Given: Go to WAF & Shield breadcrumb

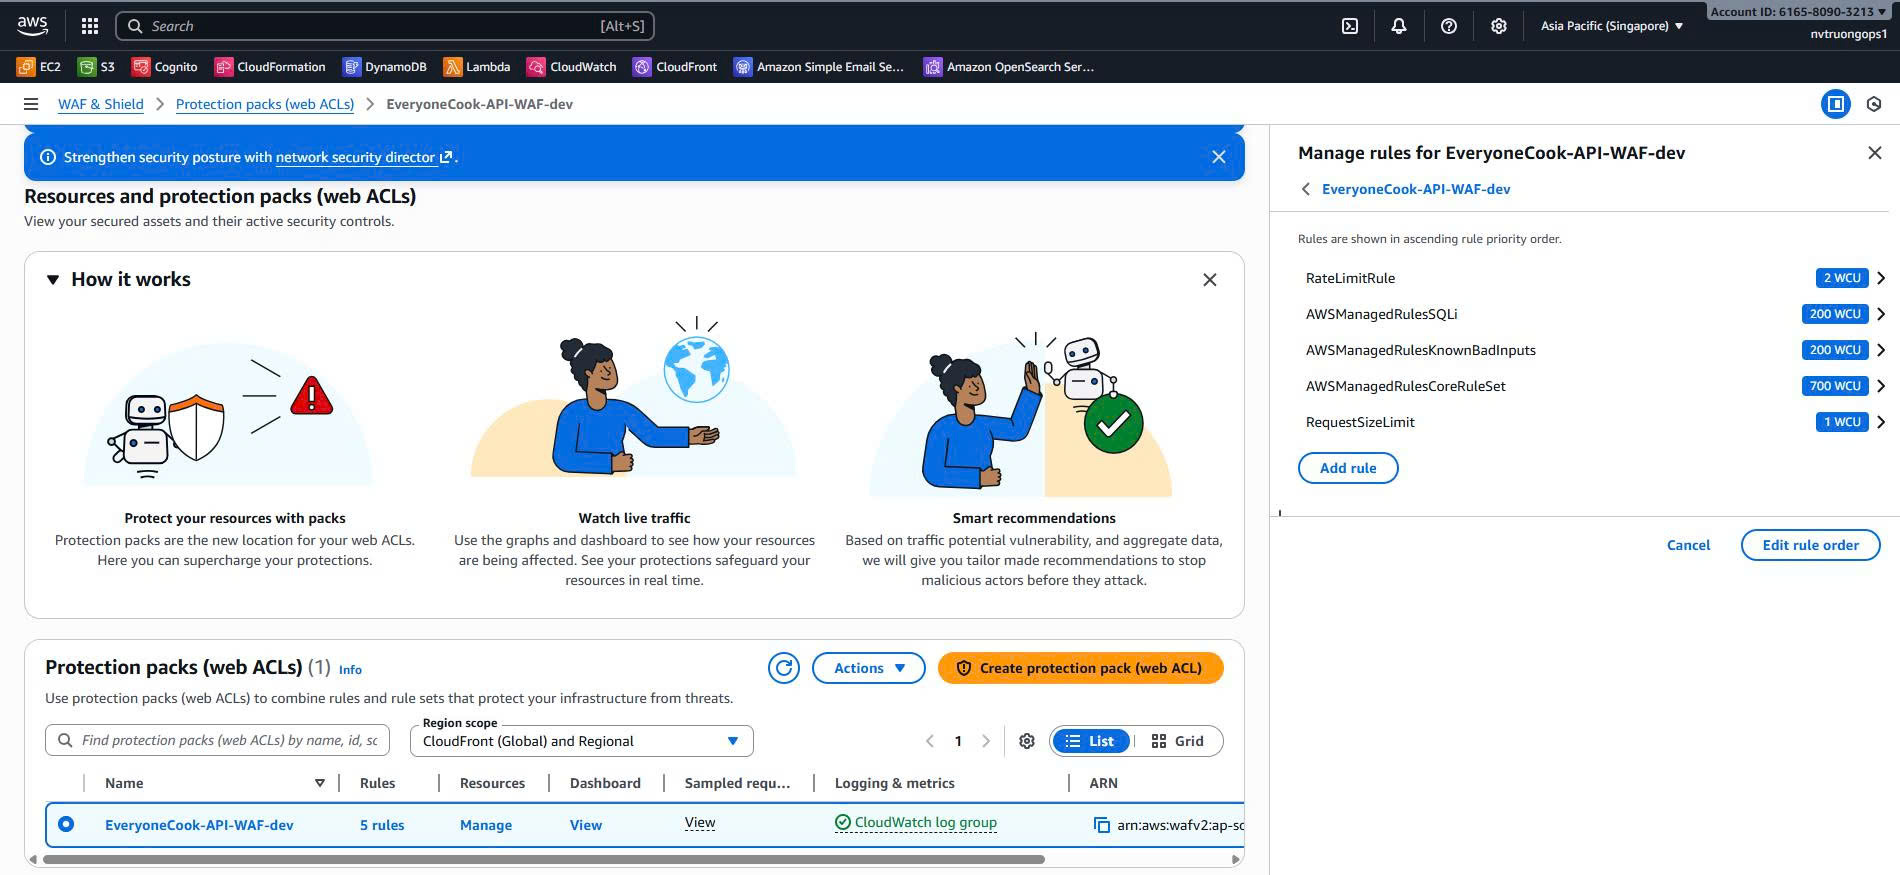Looking at the screenshot, I should tap(100, 104).
